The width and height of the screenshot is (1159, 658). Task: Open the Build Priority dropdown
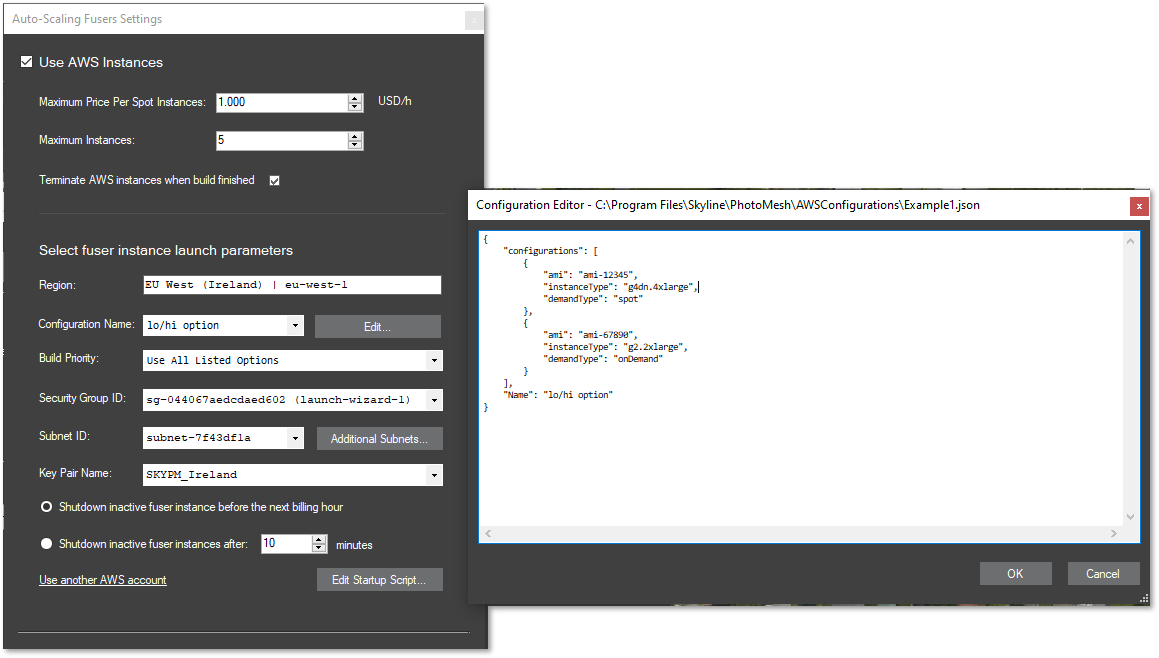click(x=434, y=361)
